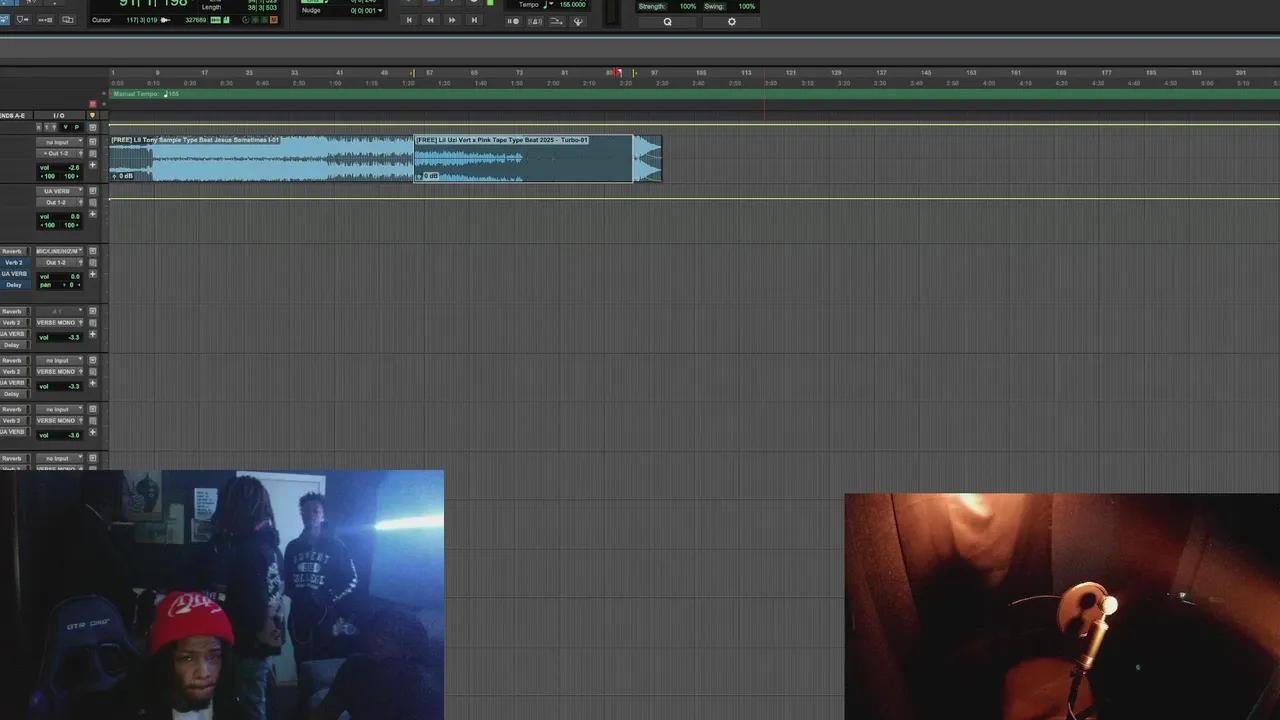The image size is (1280, 720).
Task: Click the Return to Zero transport button
Action: pyautogui.click(x=409, y=20)
